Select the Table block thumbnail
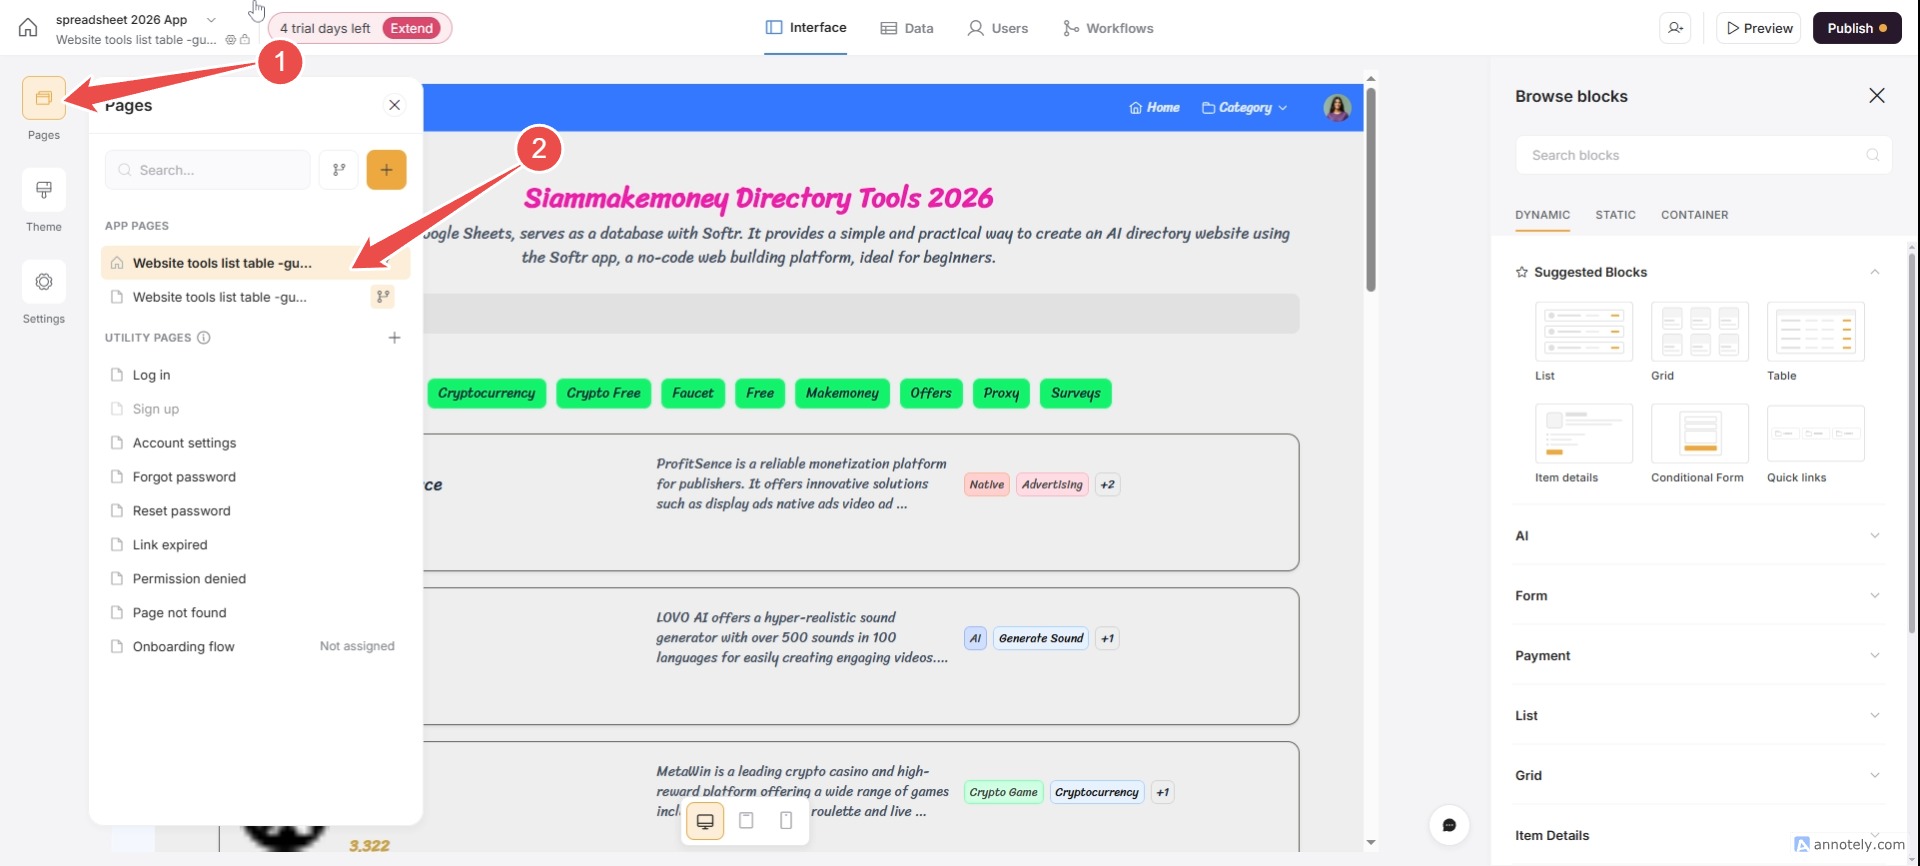This screenshot has height=866, width=1920. coord(1815,332)
